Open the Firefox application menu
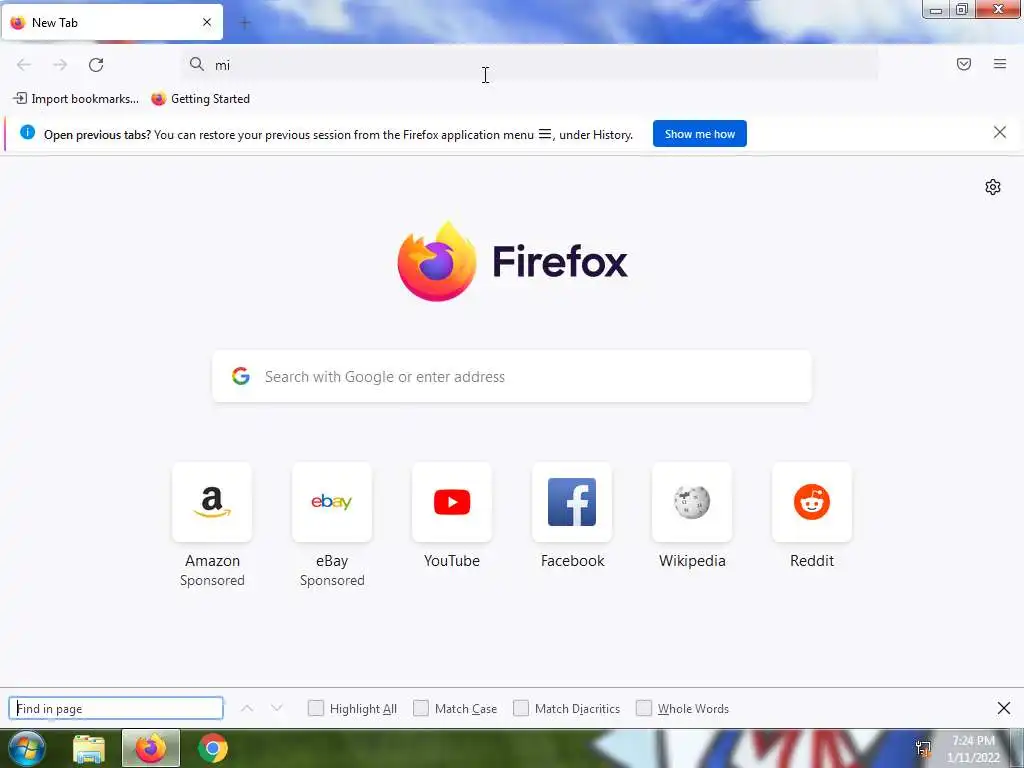Screen dimensions: 1024x768 1000,64
